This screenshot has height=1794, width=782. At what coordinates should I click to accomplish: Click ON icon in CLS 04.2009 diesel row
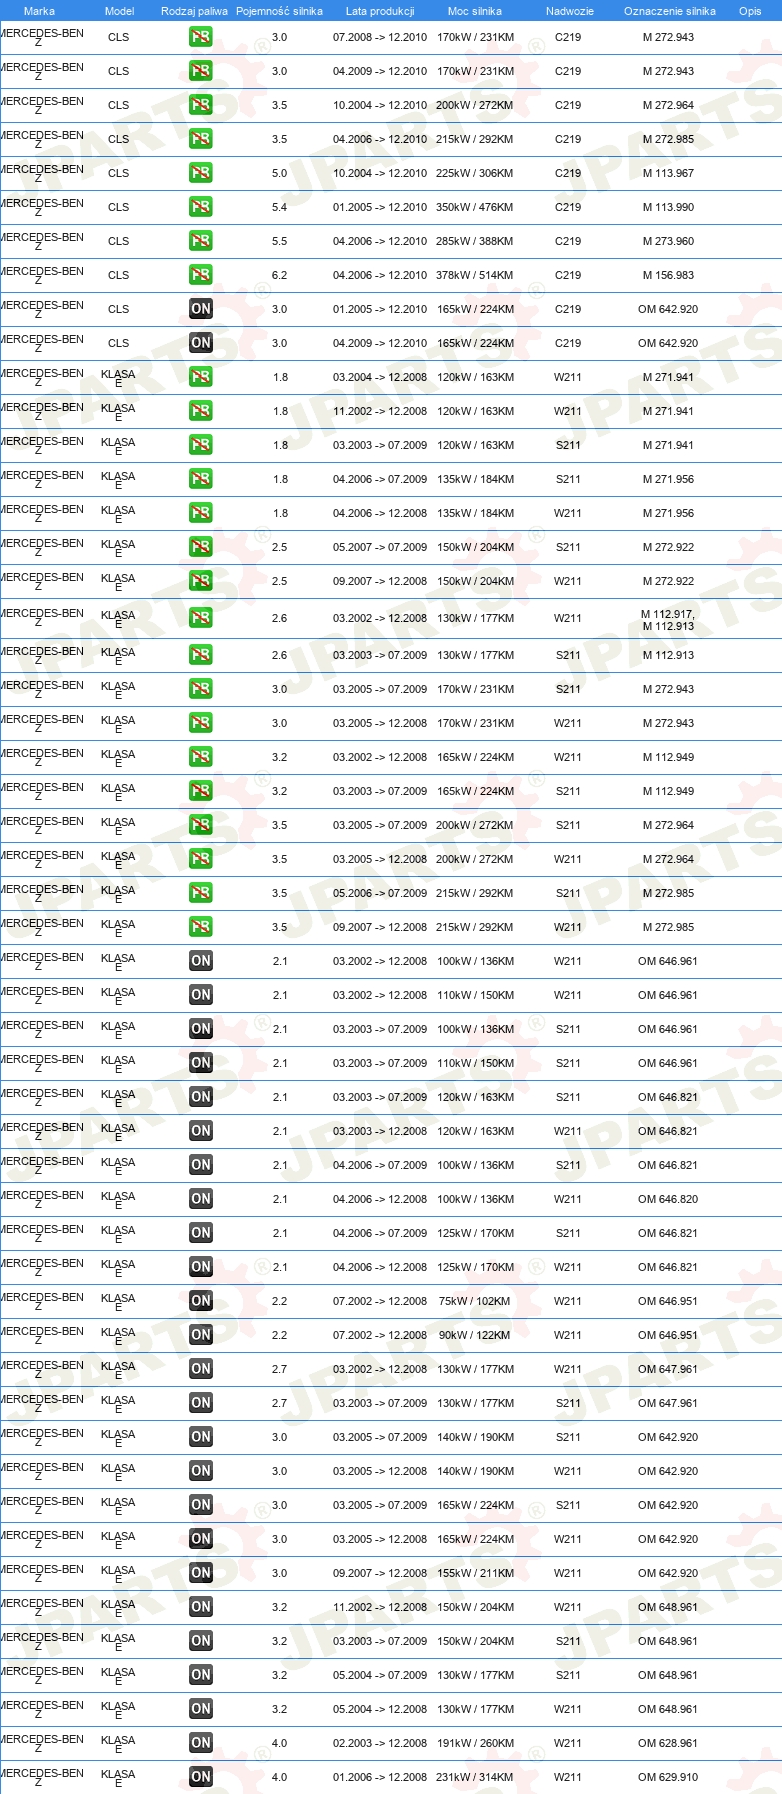pos(200,343)
